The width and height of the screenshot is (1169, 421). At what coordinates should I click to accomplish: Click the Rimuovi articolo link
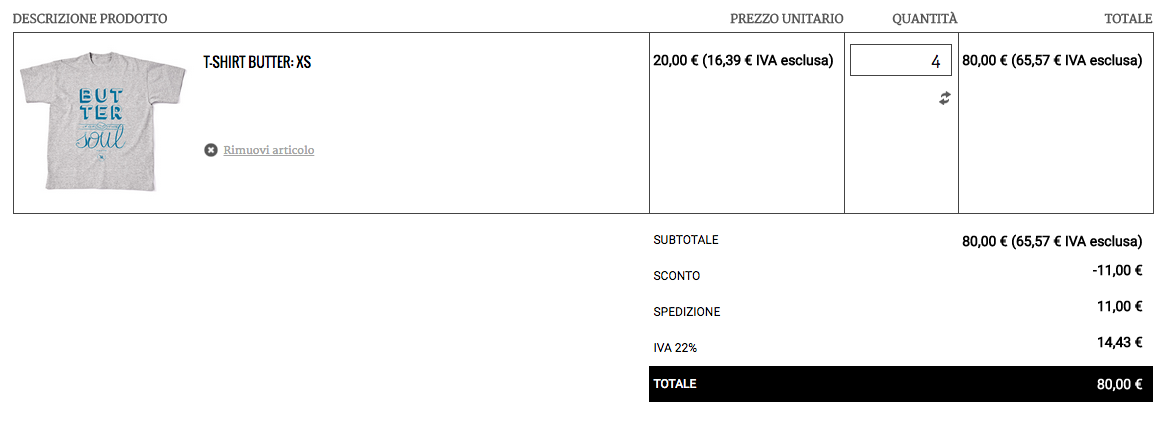(x=268, y=150)
